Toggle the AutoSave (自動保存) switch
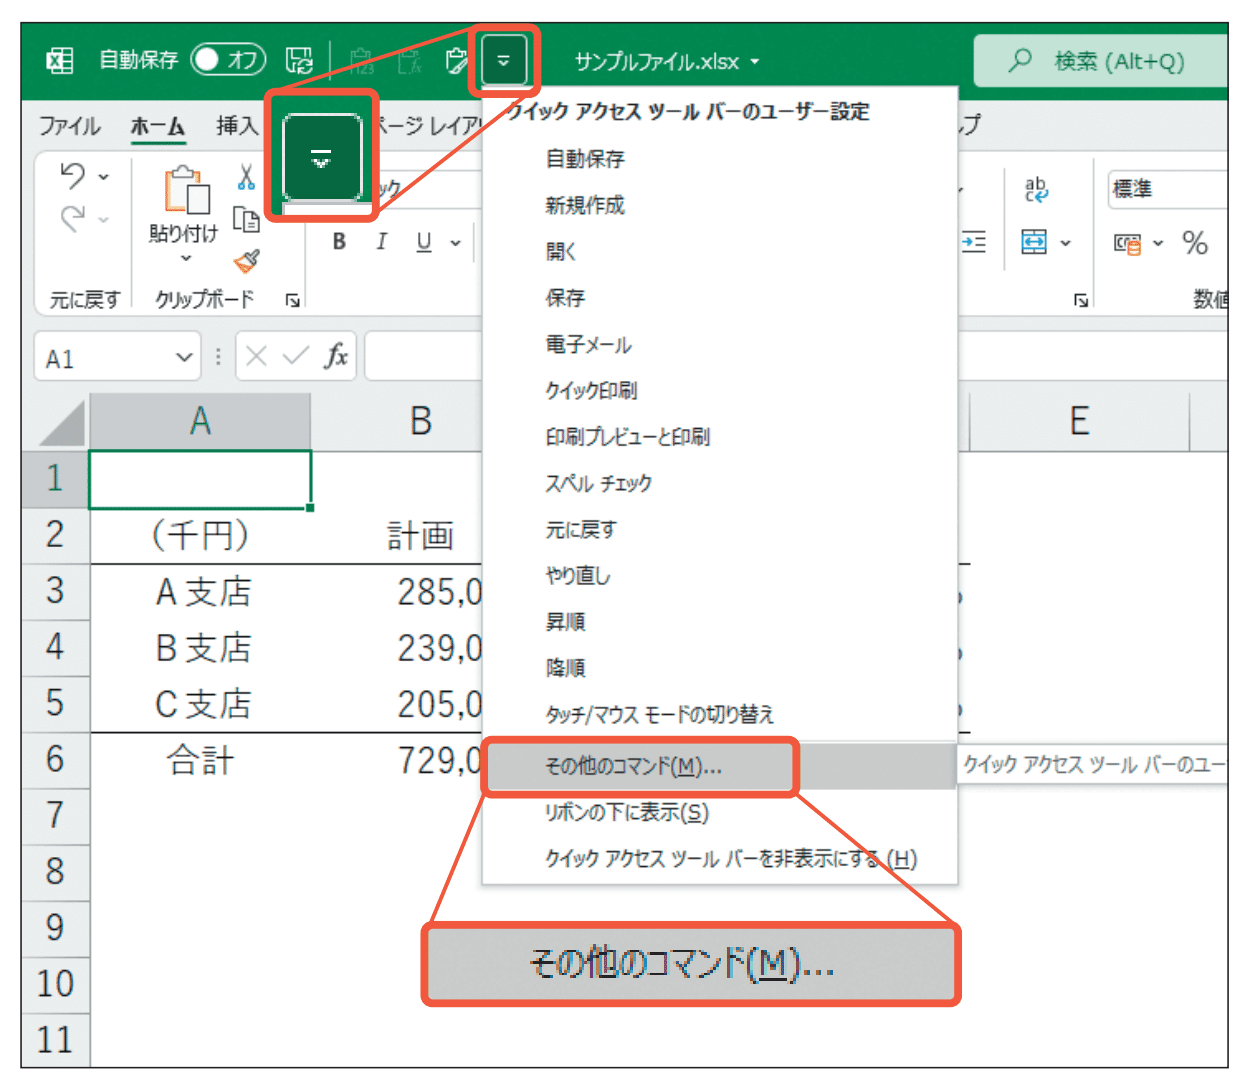The width and height of the screenshot is (1250, 1091). 227,60
